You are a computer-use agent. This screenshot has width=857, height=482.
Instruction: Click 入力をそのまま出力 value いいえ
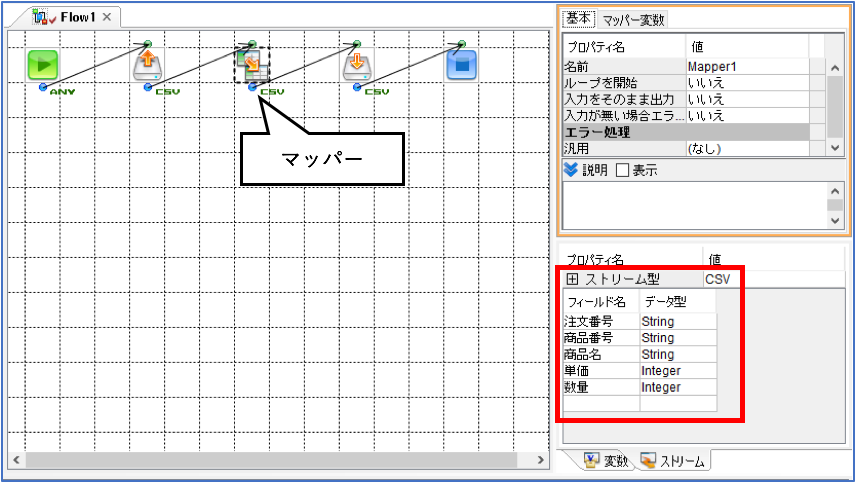click(x=747, y=99)
